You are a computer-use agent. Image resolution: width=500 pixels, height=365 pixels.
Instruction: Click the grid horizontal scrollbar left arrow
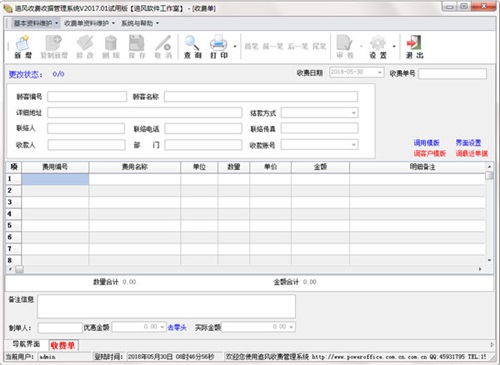[x=10, y=269]
